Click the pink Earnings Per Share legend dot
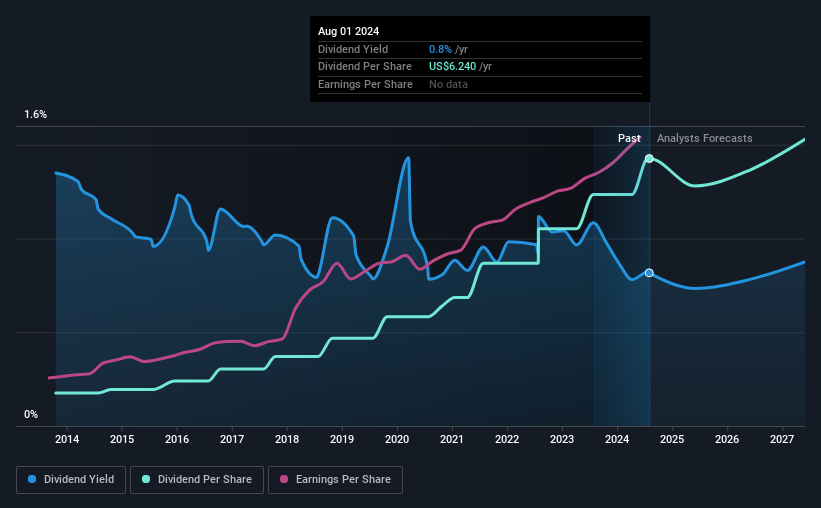Viewport: 821px width, 508px height. (x=284, y=479)
